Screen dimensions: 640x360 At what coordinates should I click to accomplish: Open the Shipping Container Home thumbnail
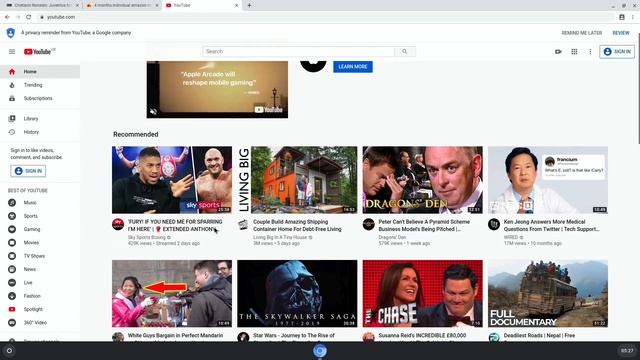click(297, 180)
